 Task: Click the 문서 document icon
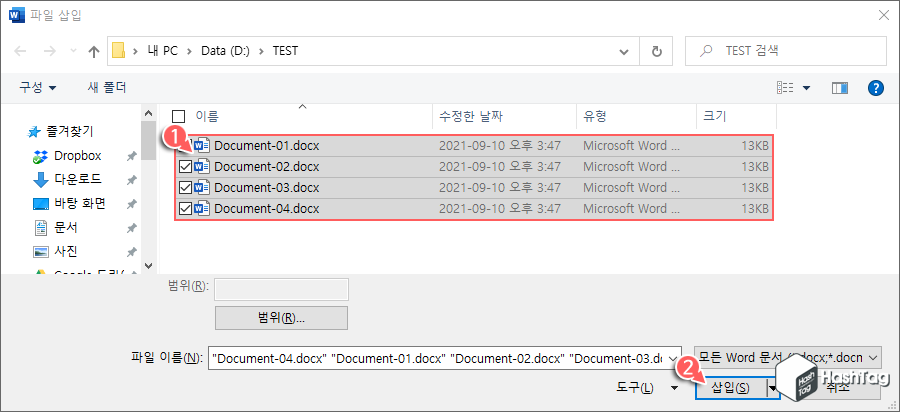40,228
